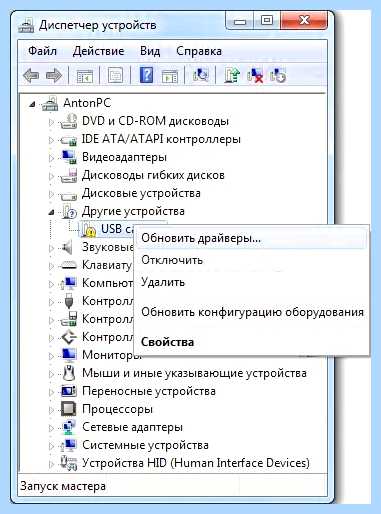Choose Отключить in the context menu

pos(251,260)
